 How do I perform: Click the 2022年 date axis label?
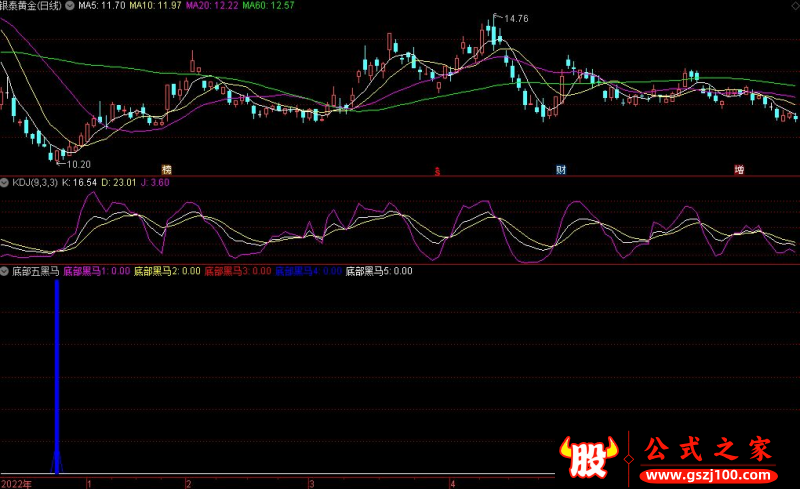tap(17, 482)
